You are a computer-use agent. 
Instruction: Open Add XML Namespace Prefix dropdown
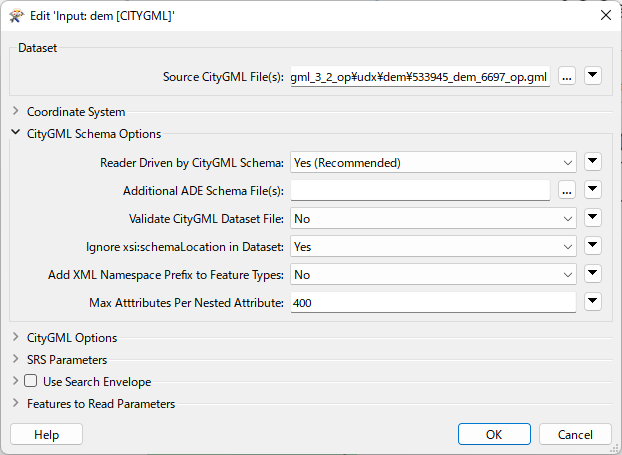[433, 274]
